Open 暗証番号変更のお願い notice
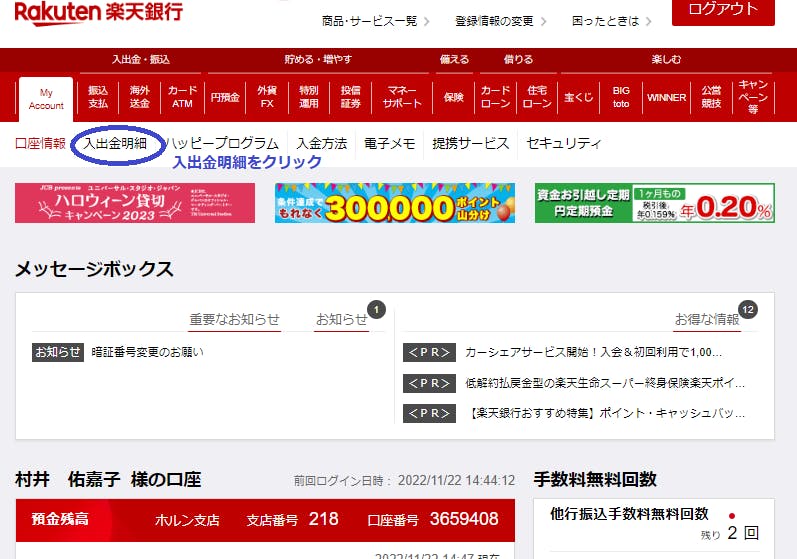The height and width of the screenshot is (559, 797). 147,352
